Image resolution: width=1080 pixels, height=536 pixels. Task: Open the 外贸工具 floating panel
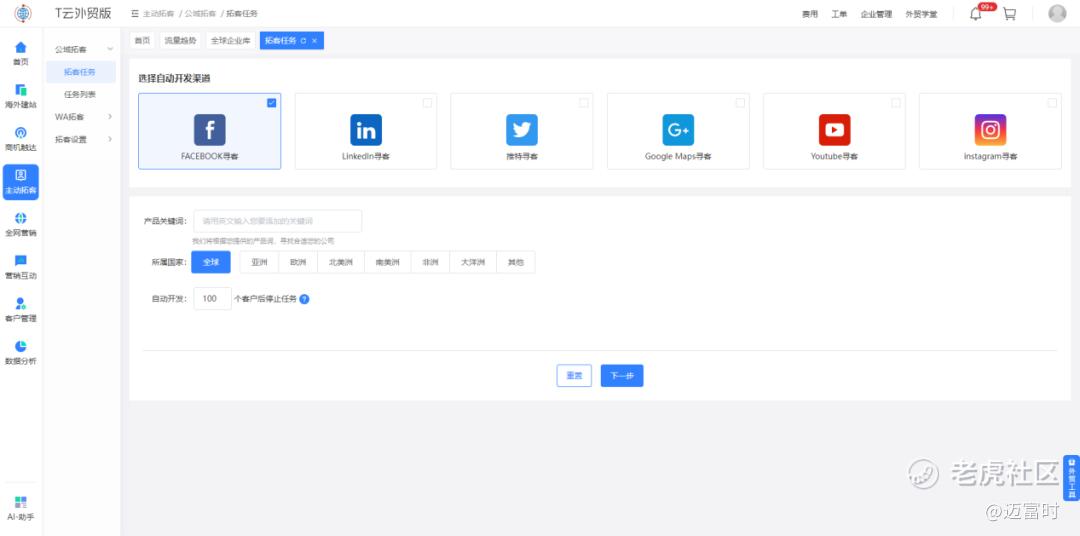tap(1071, 477)
